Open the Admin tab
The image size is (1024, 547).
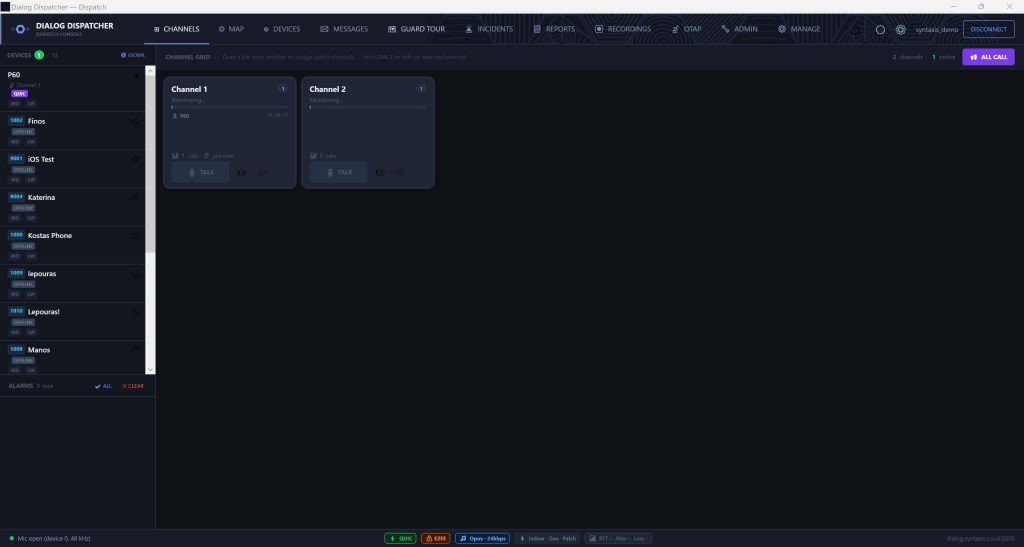pyautogui.click(x=739, y=29)
